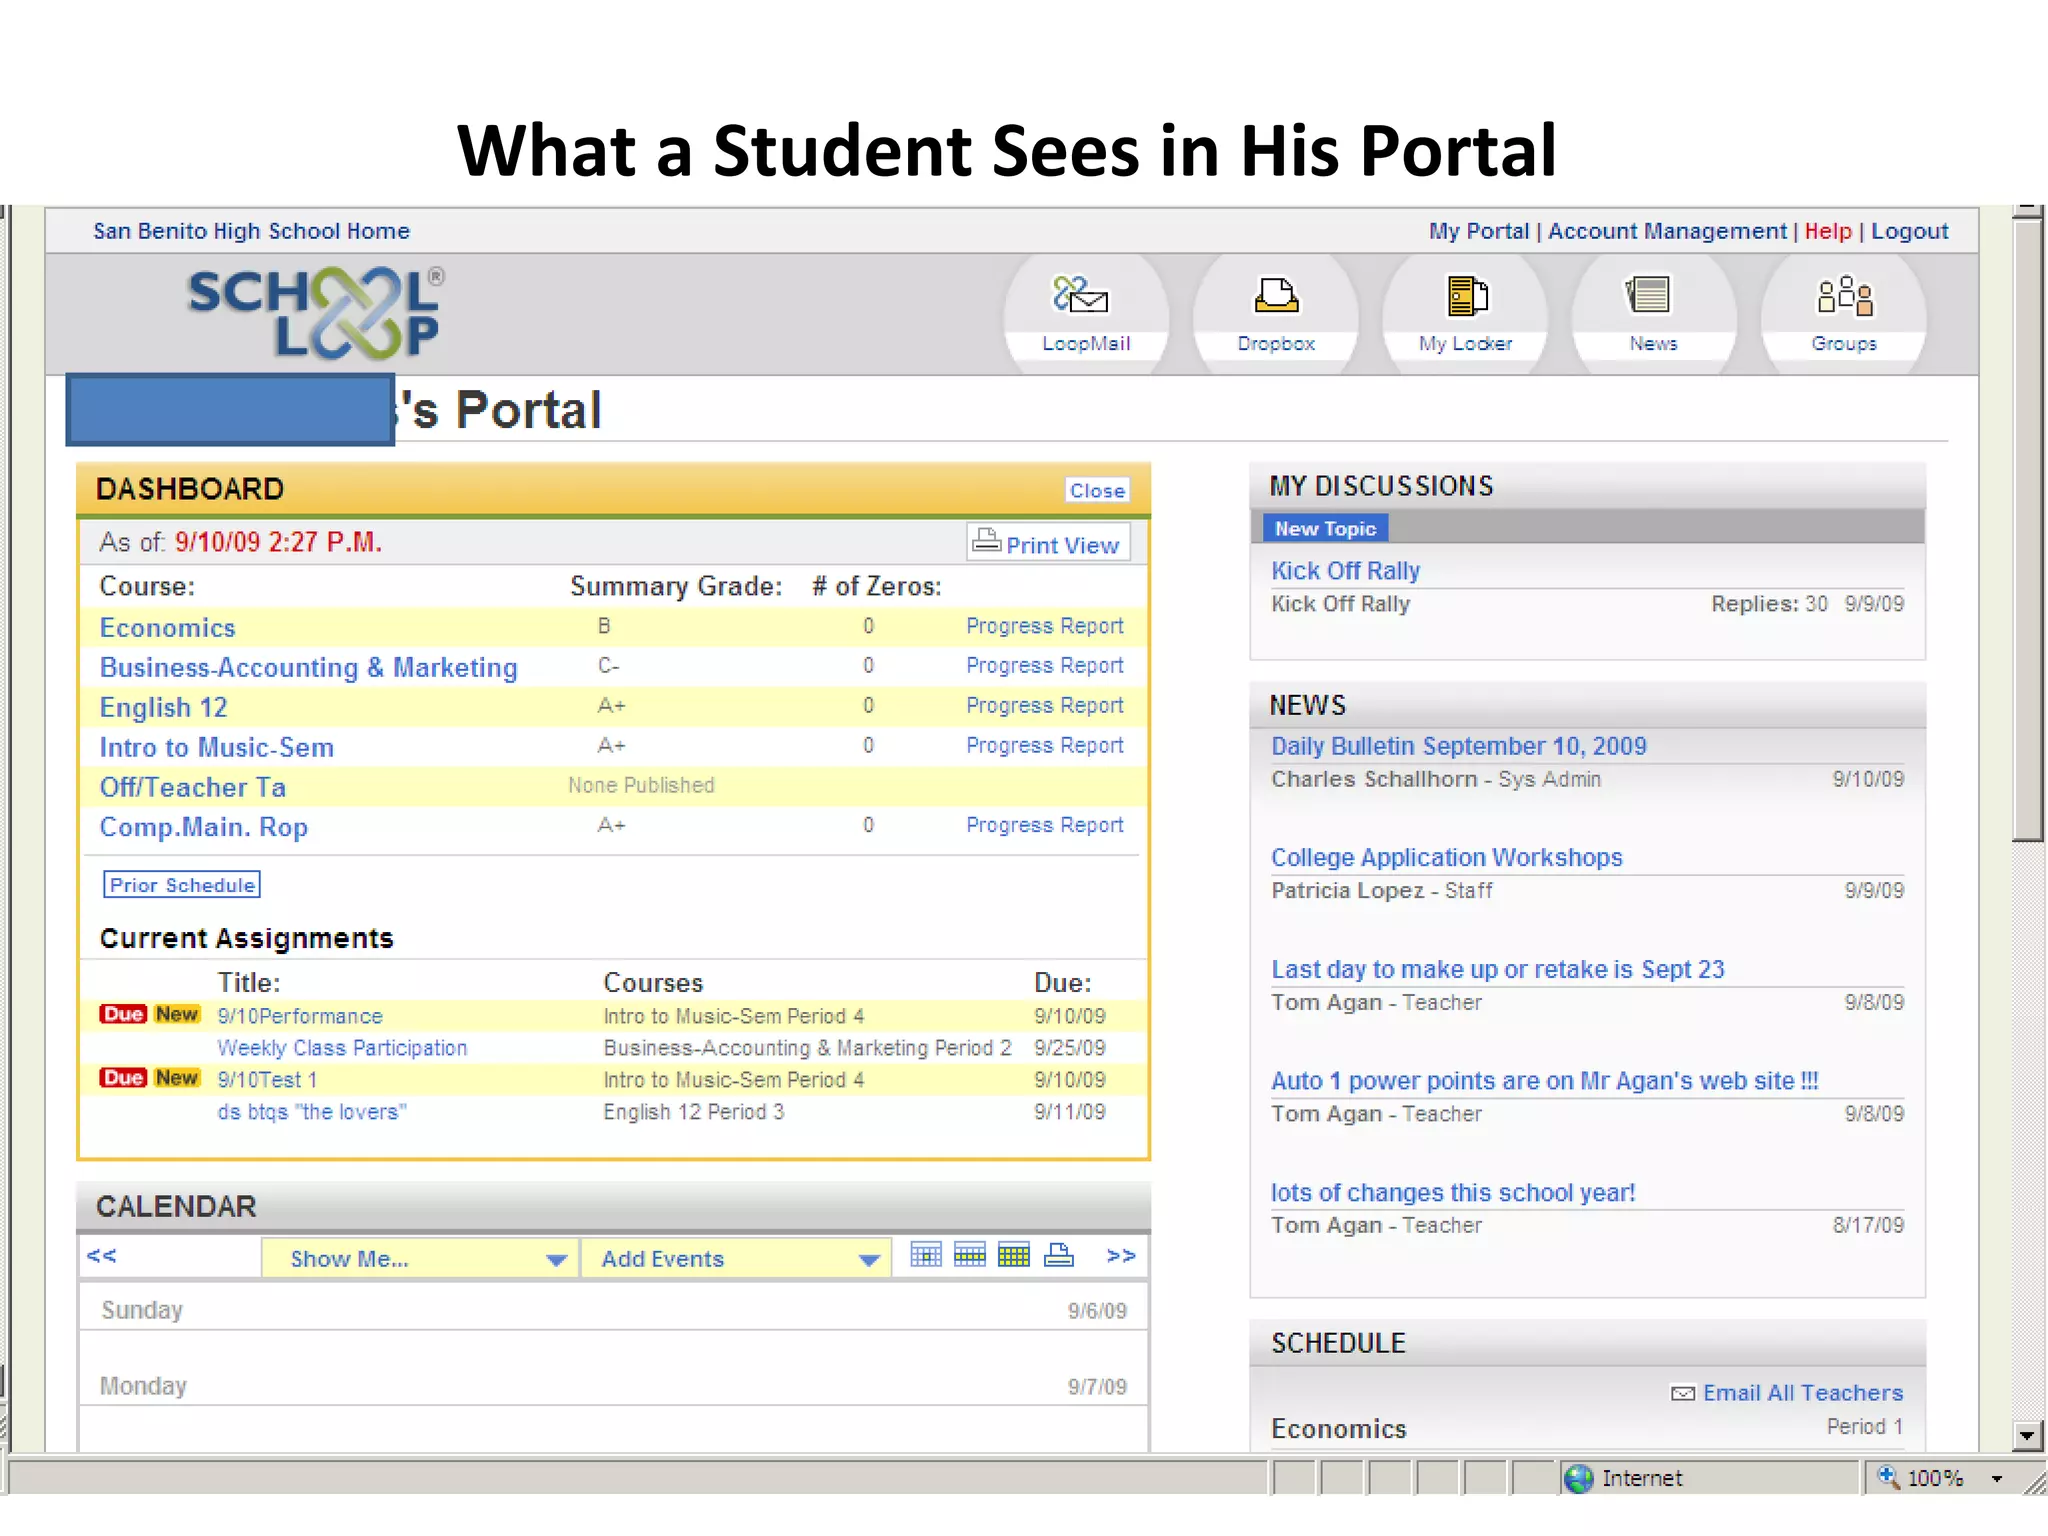Click the Prior Schedule button

coord(182,885)
